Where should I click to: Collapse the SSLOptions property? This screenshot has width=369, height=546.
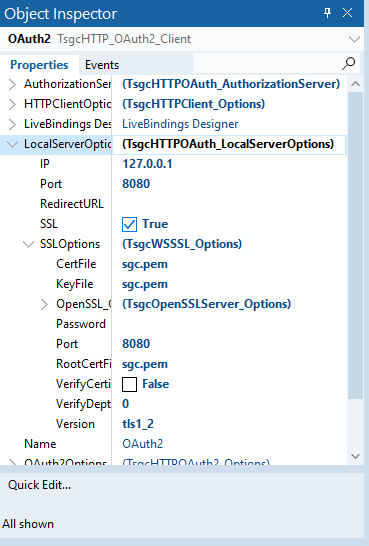pos(29,244)
